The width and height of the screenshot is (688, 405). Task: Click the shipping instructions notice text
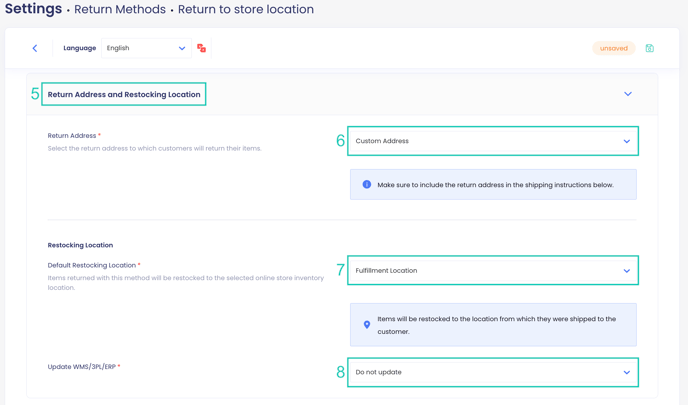[x=495, y=185]
